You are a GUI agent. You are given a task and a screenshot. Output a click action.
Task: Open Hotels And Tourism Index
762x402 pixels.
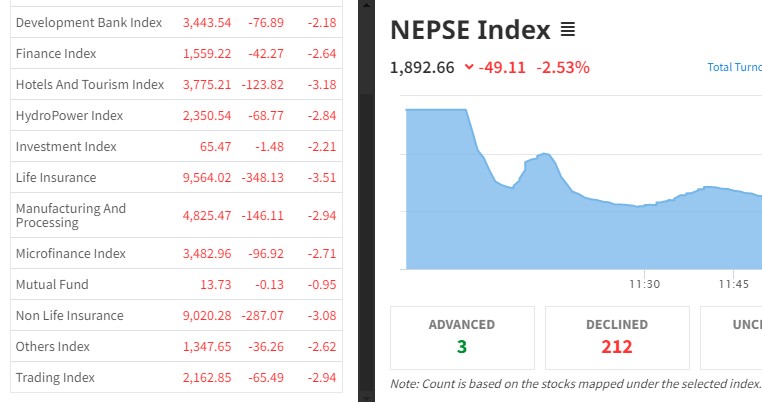pos(90,84)
